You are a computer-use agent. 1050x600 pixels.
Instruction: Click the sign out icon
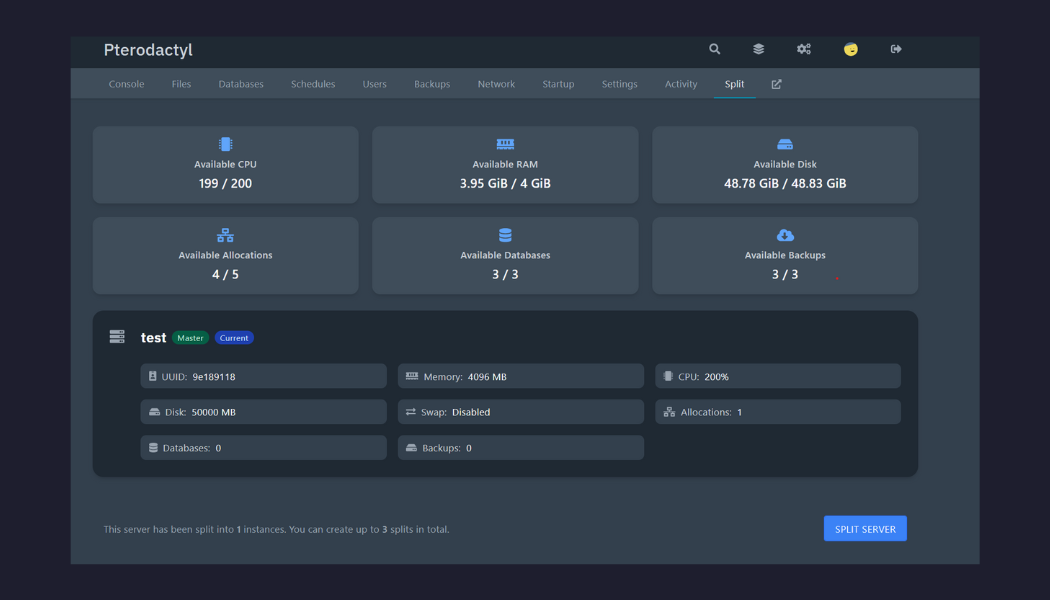click(x=896, y=49)
